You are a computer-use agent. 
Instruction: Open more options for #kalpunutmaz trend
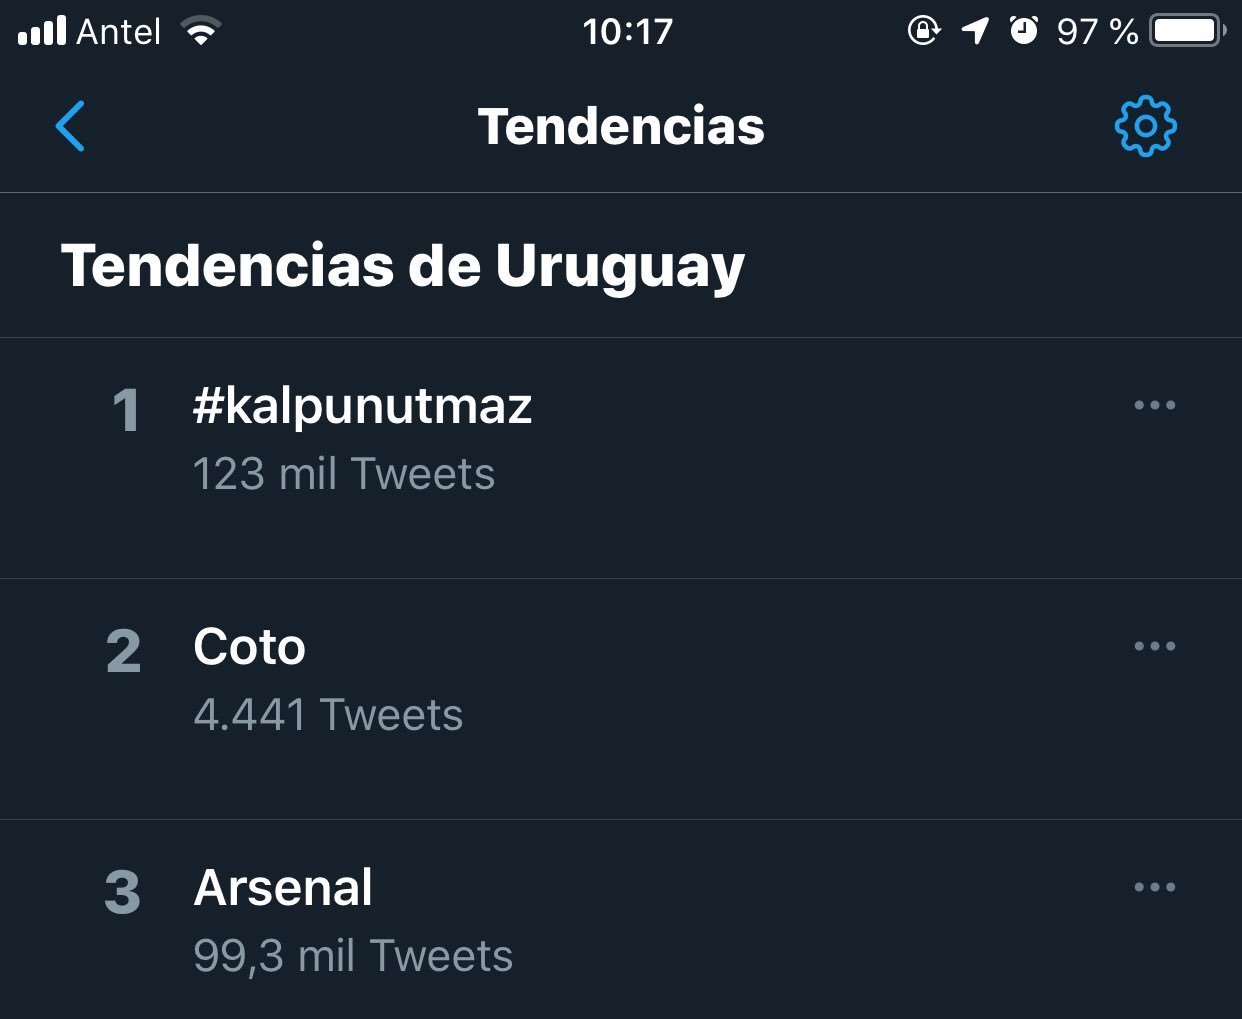(x=1154, y=405)
